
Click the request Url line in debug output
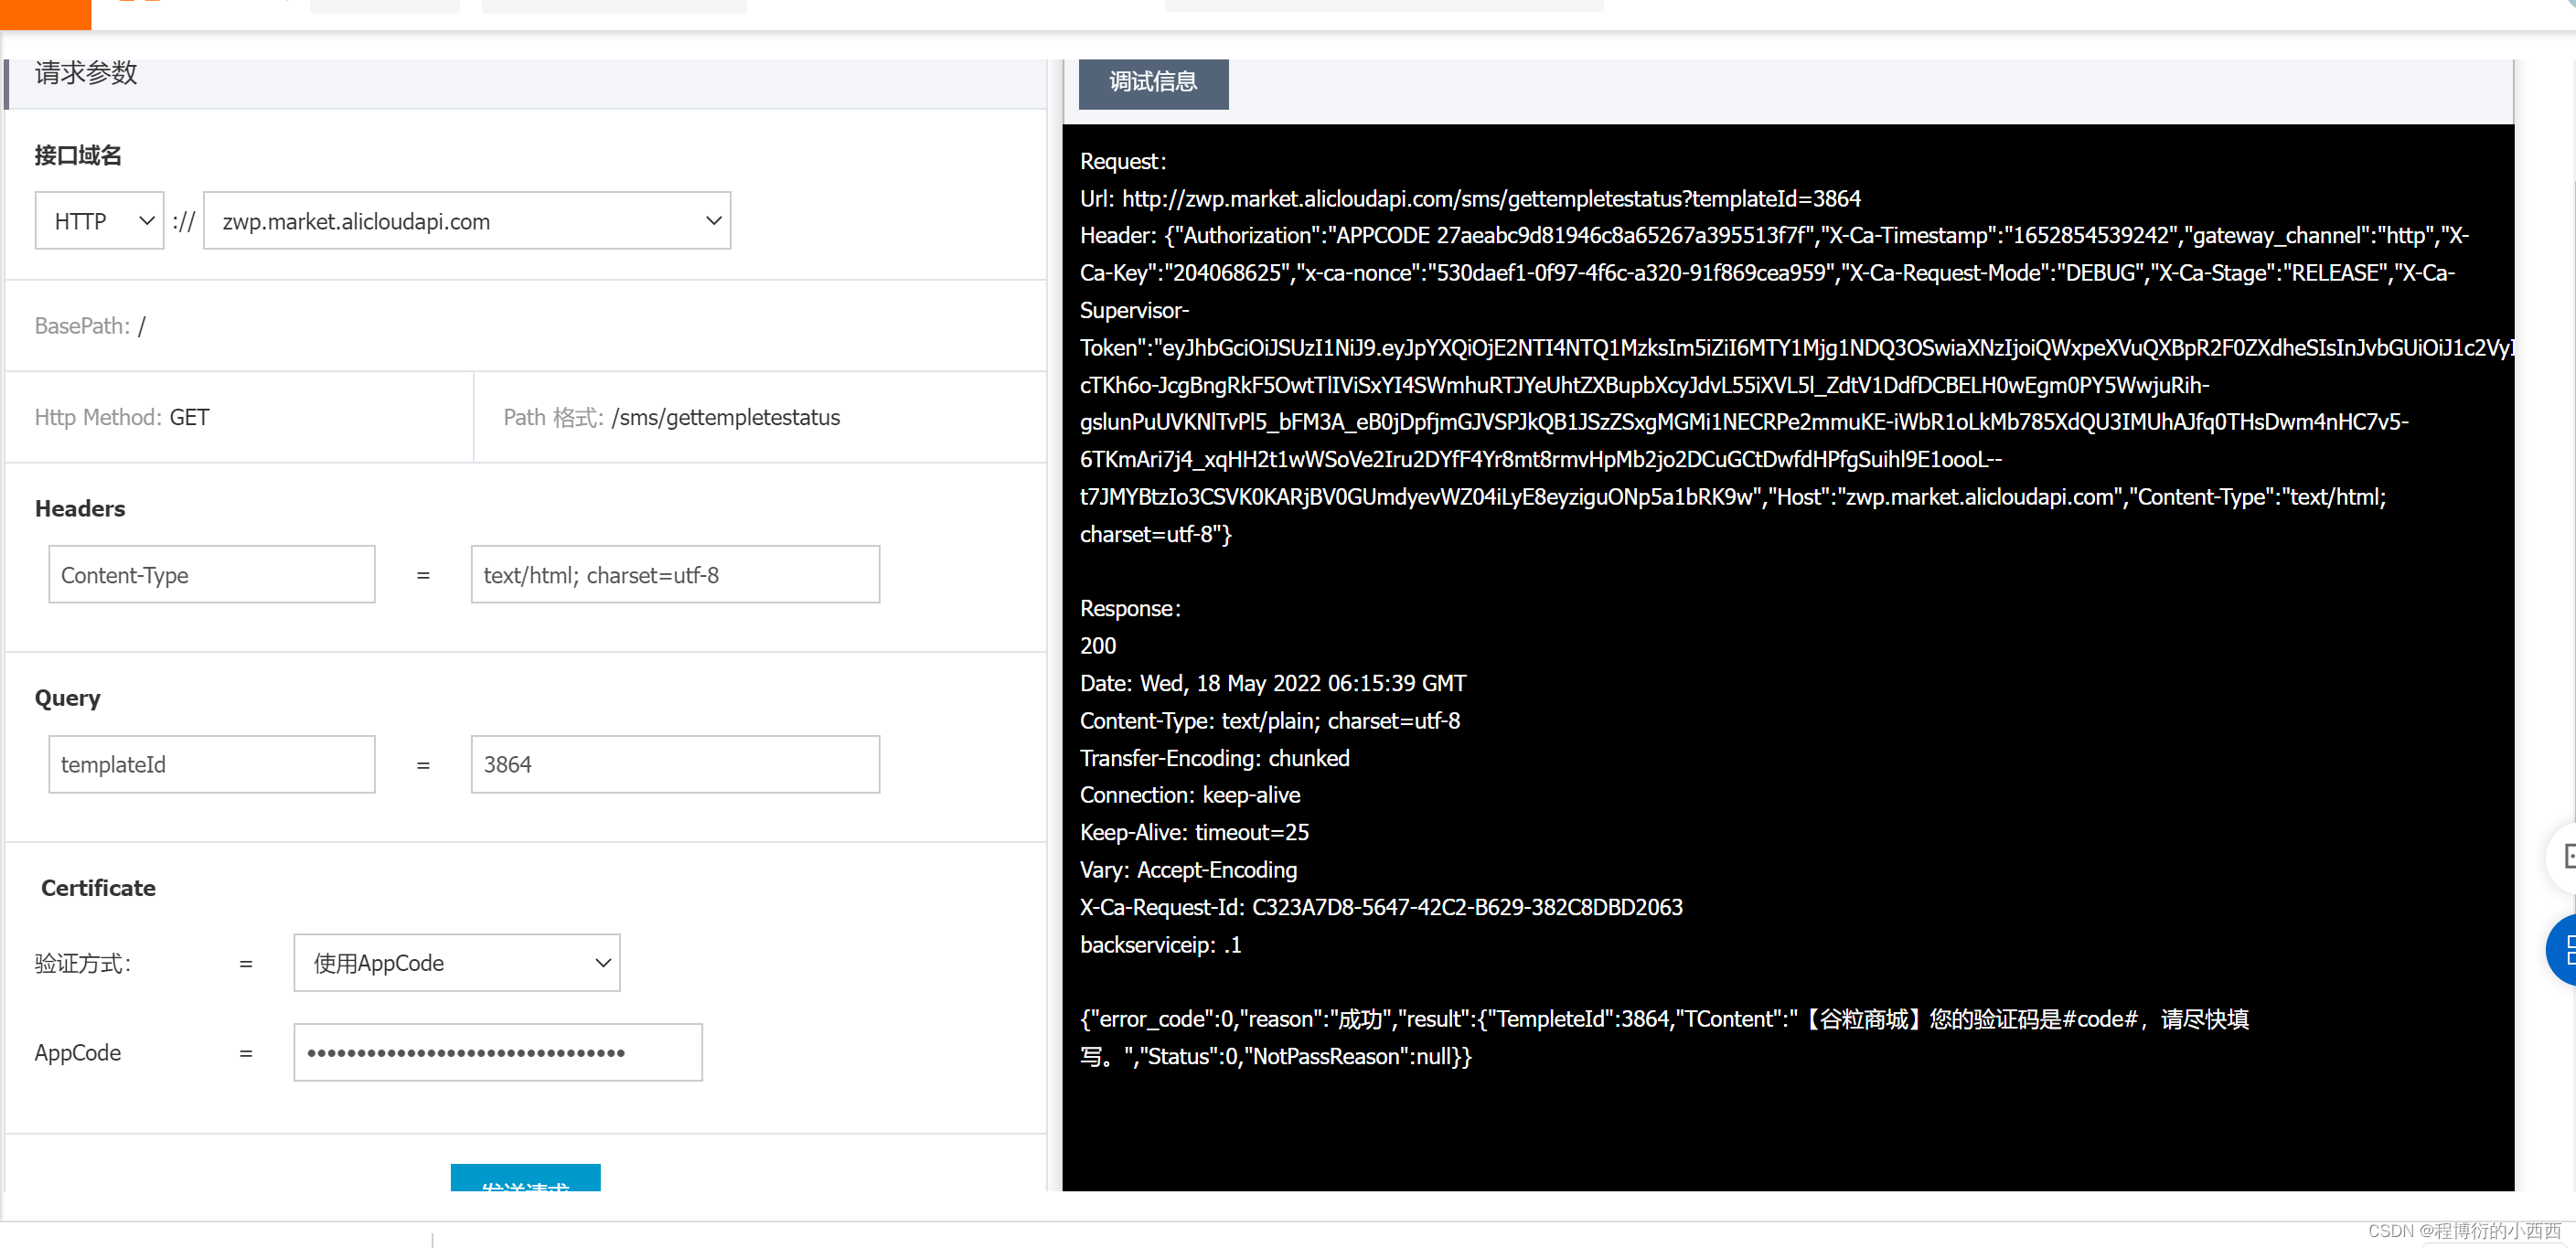(1470, 198)
